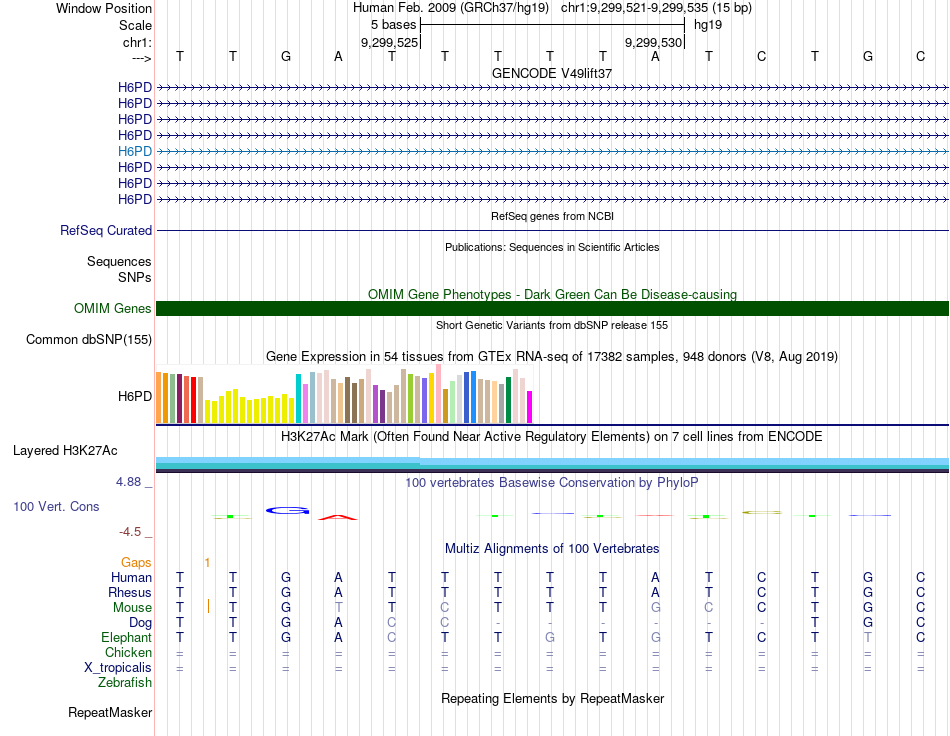Image resolution: width=950 pixels, height=736 pixels.
Task: Click the chr1:9,299,521-9,299,535 (15 bp) position text
Action: tap(656, 8)
